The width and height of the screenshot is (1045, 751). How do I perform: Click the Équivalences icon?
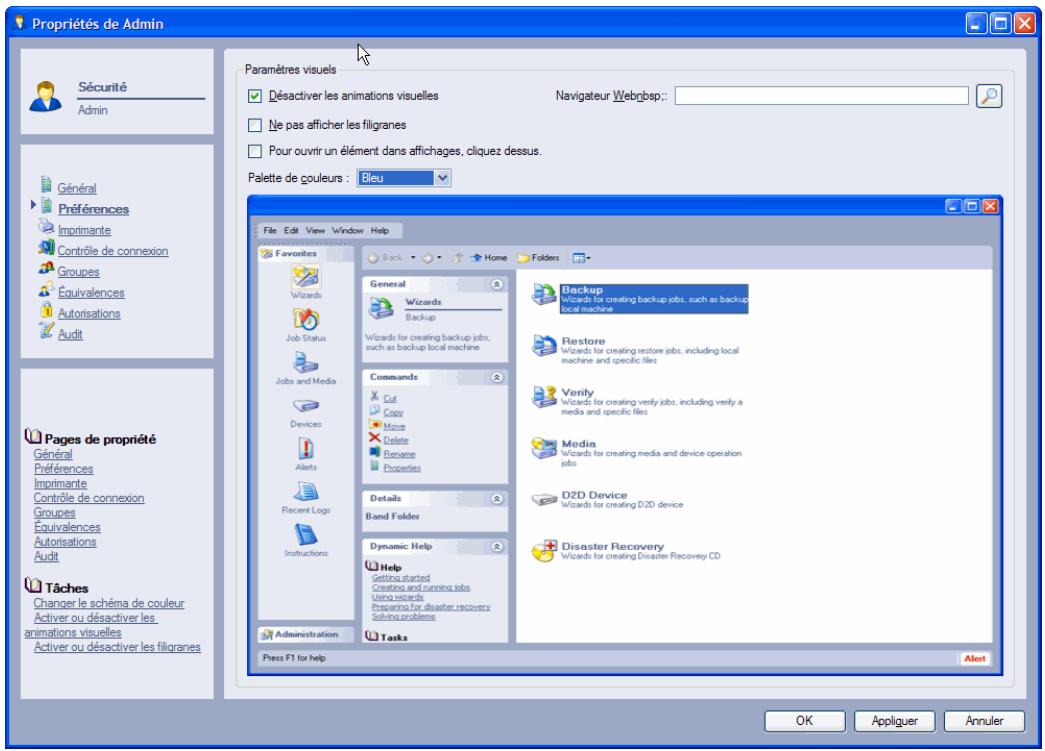(x=46, y=289)
